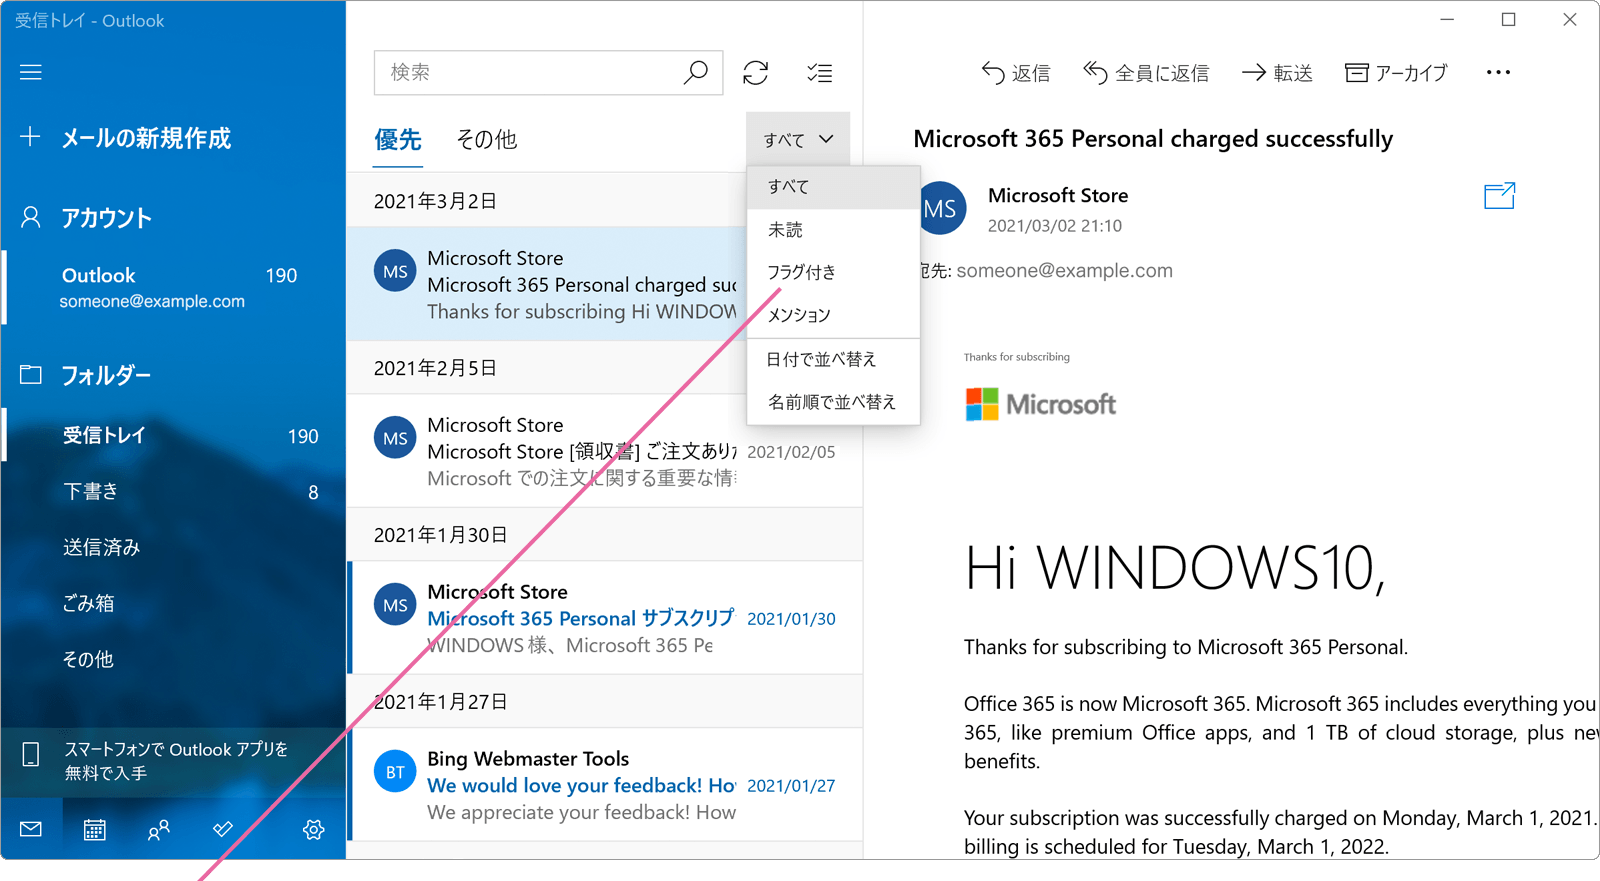The width and height of the screenshot is (1600, 881).
Task: Open その他 folders item in sidebar
Action: pos(173,659)
